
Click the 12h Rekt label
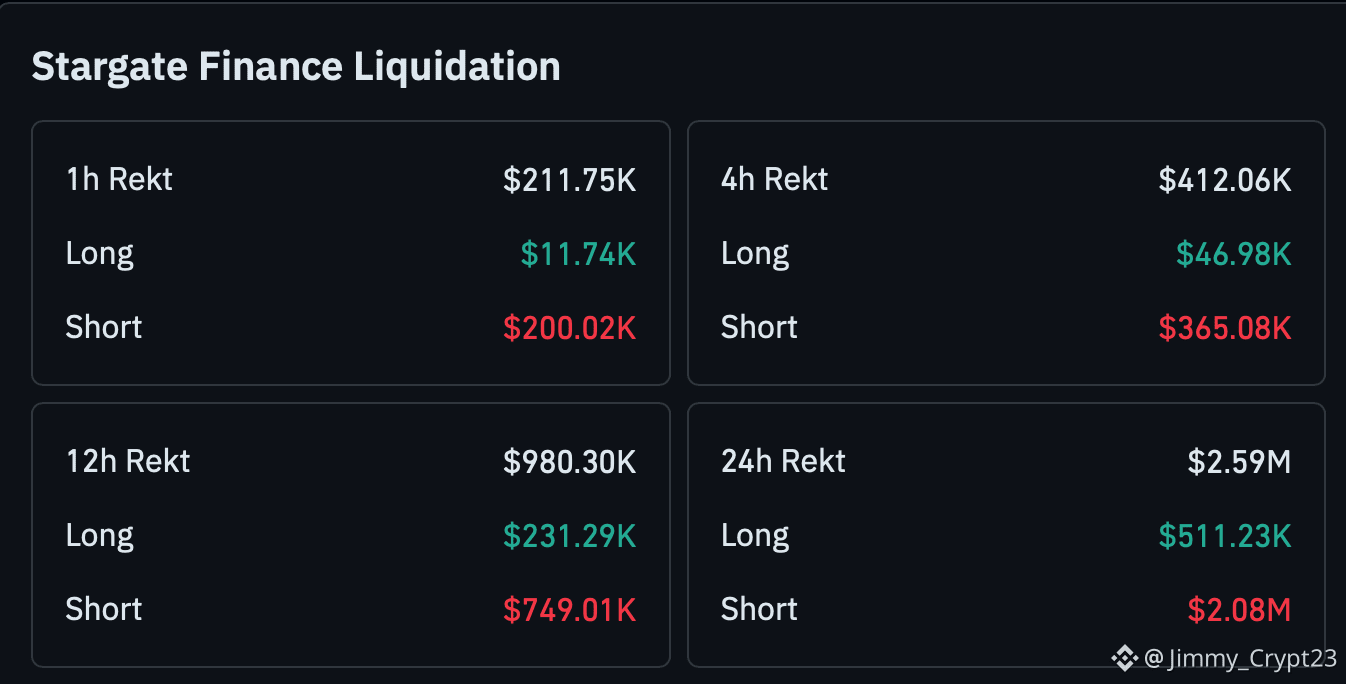(x=128, y=462)
